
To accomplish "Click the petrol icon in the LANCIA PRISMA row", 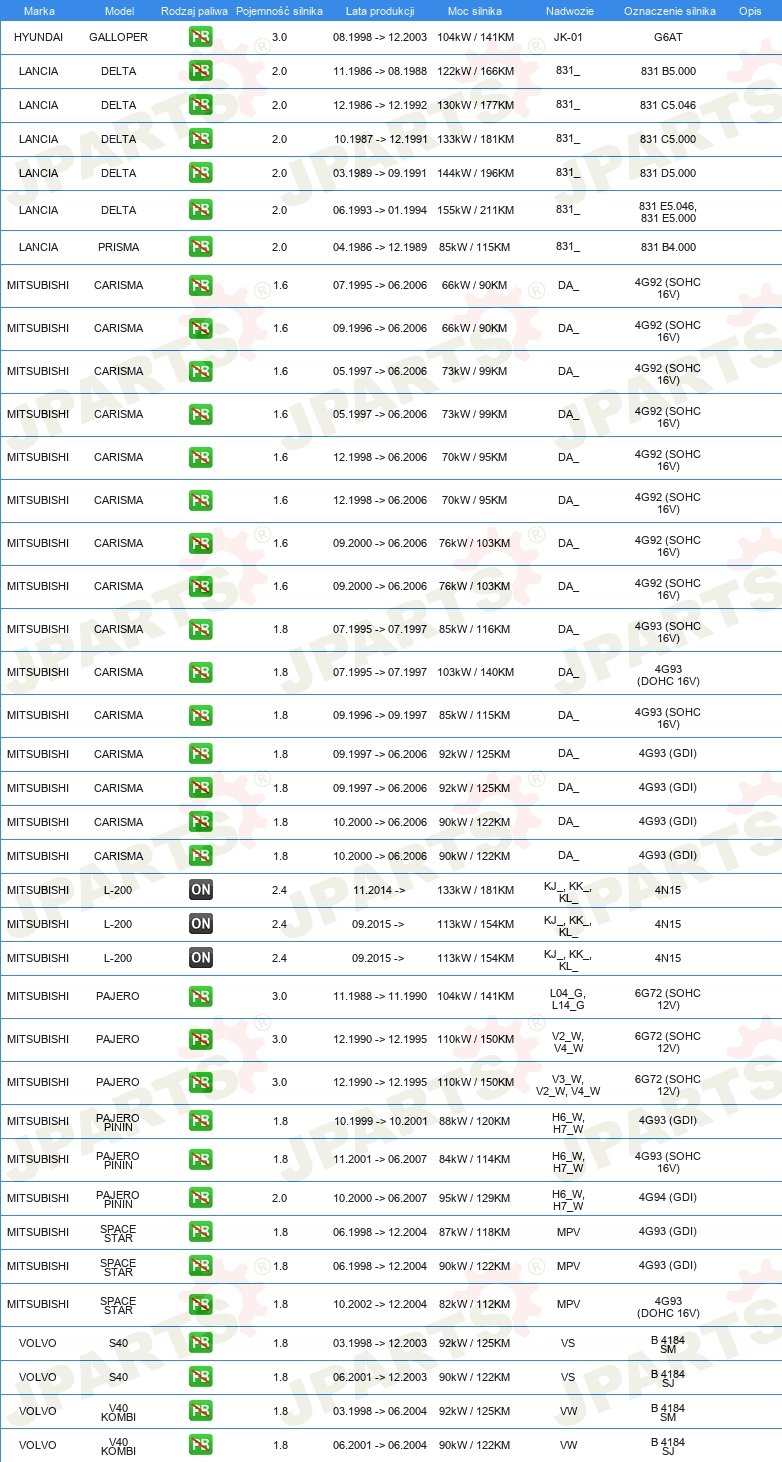I will click(x=201, y=247).
